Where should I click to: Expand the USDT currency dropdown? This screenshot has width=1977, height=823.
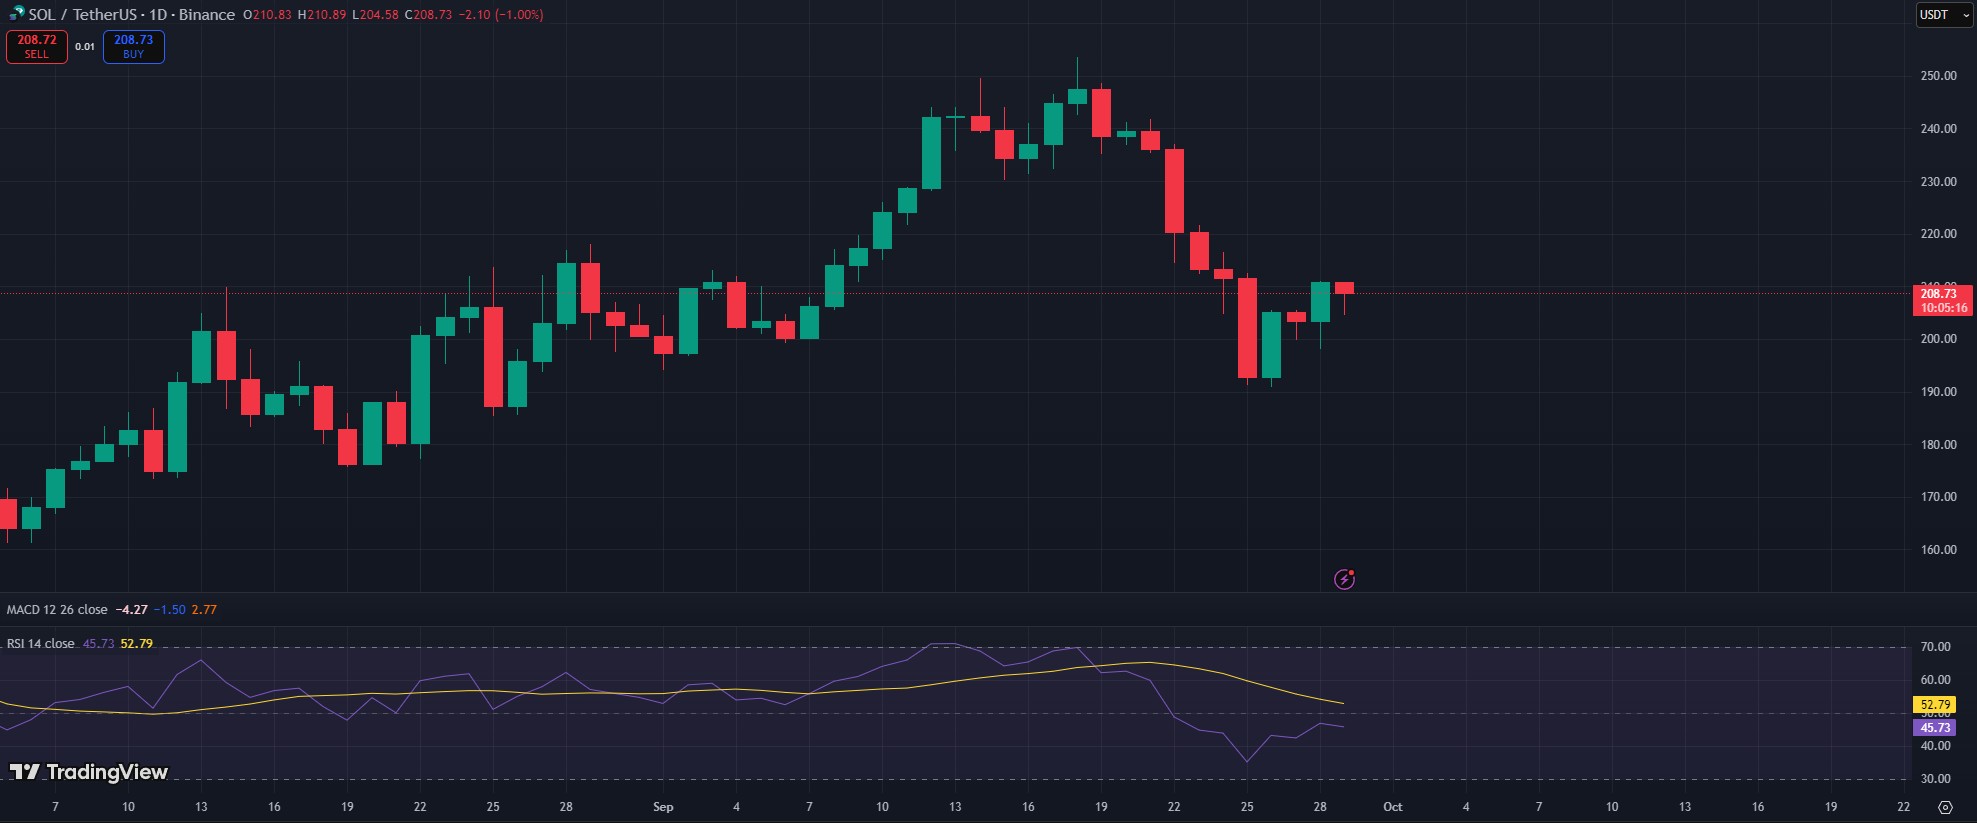pos(1943,15)
